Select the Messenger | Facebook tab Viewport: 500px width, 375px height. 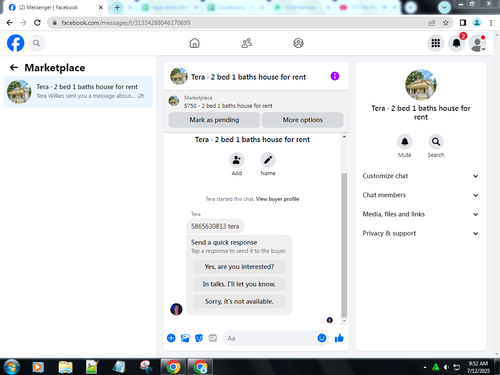point(56,7)
